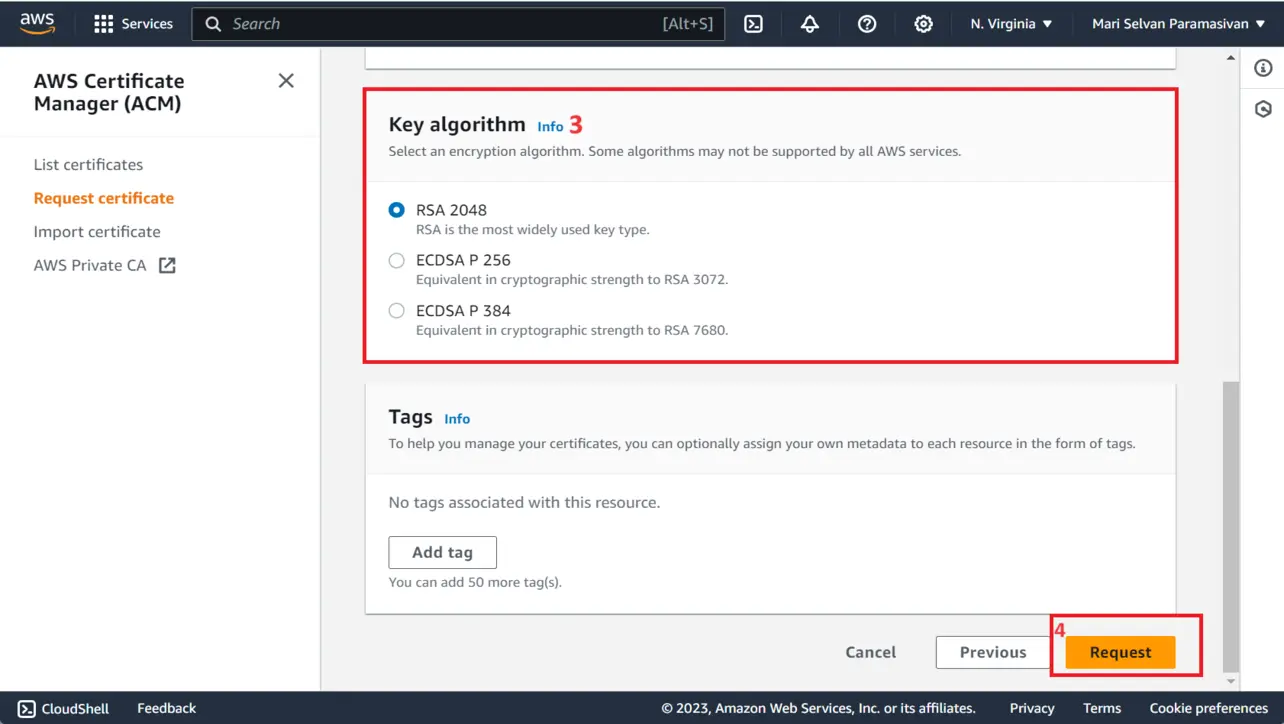Open Import certificate page
This screenshot has height=724, width=1284.
pos(97,231)
